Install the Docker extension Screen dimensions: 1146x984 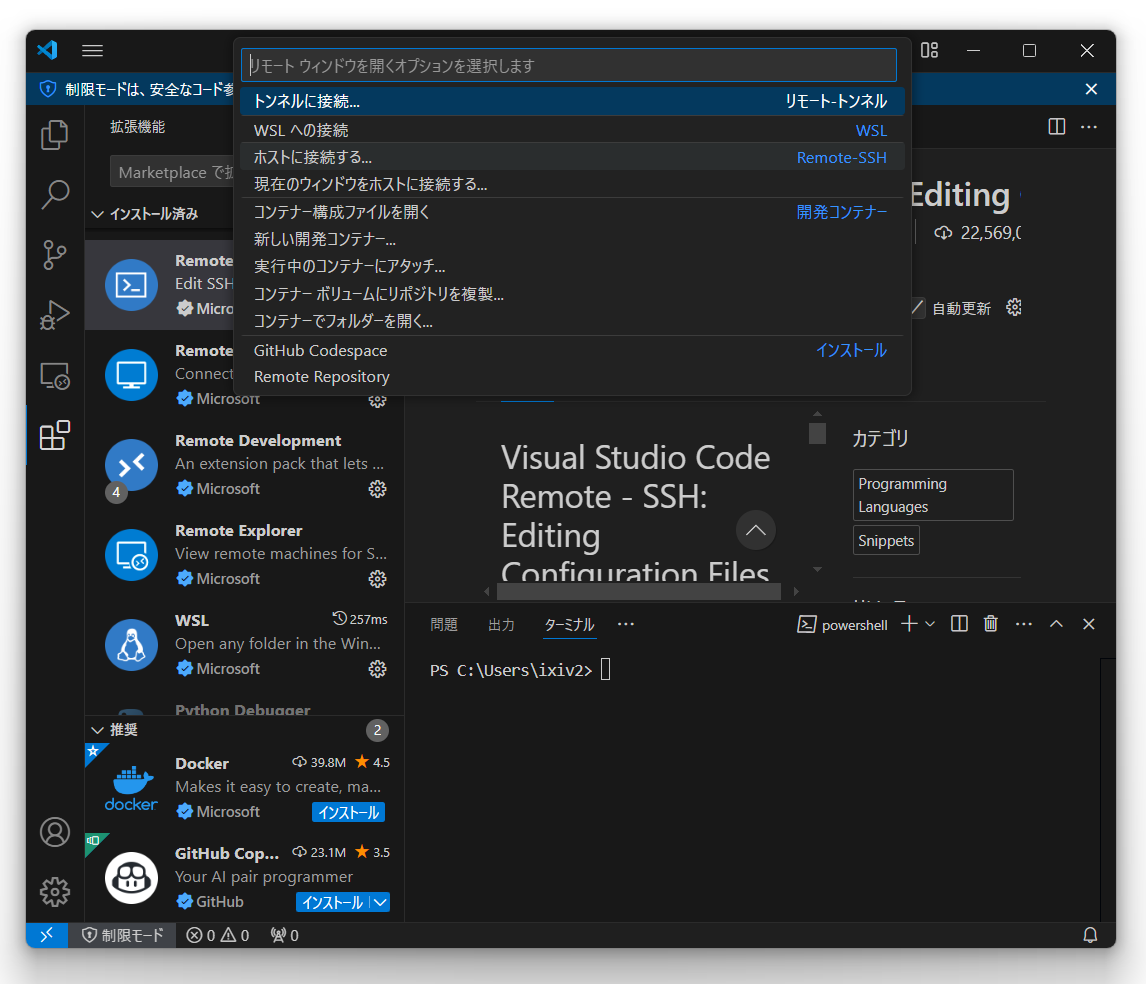point(349,812)
